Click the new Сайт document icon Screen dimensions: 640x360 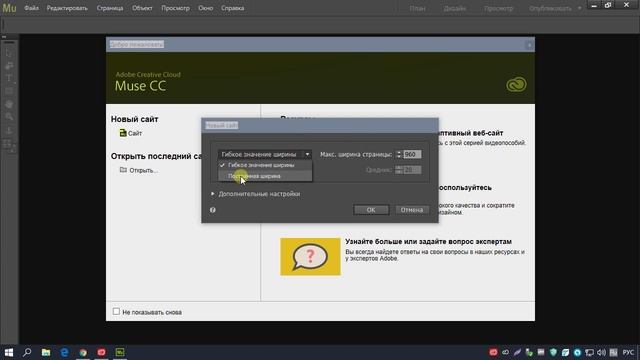point(123,133)
